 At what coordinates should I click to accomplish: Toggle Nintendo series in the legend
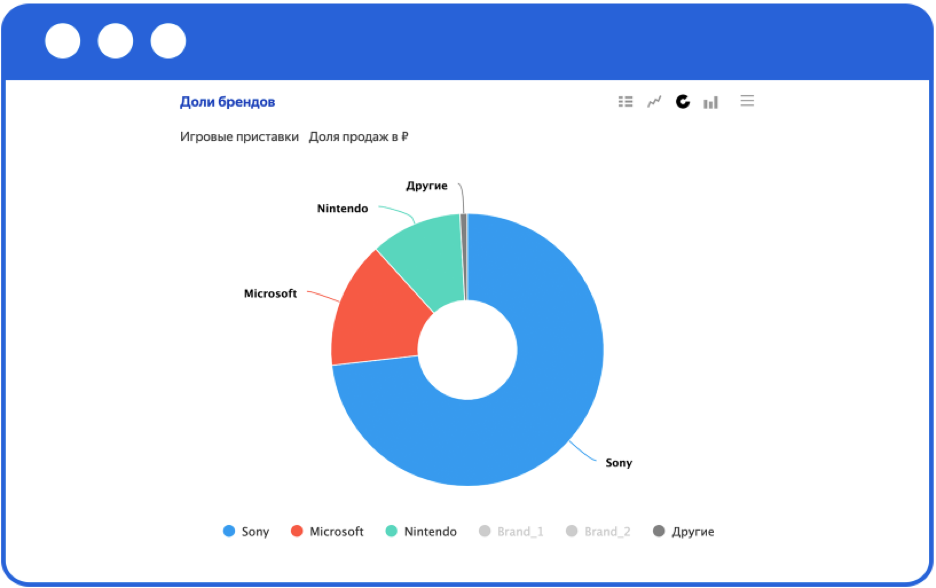(421, 531)
